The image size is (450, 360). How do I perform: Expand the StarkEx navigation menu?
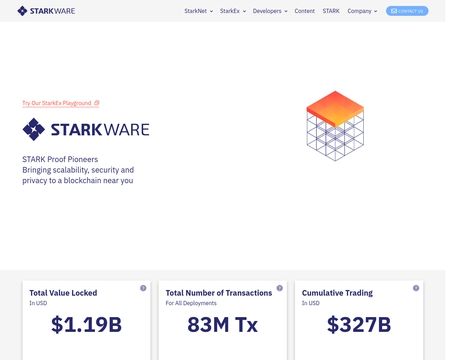(x=233, y=11)
